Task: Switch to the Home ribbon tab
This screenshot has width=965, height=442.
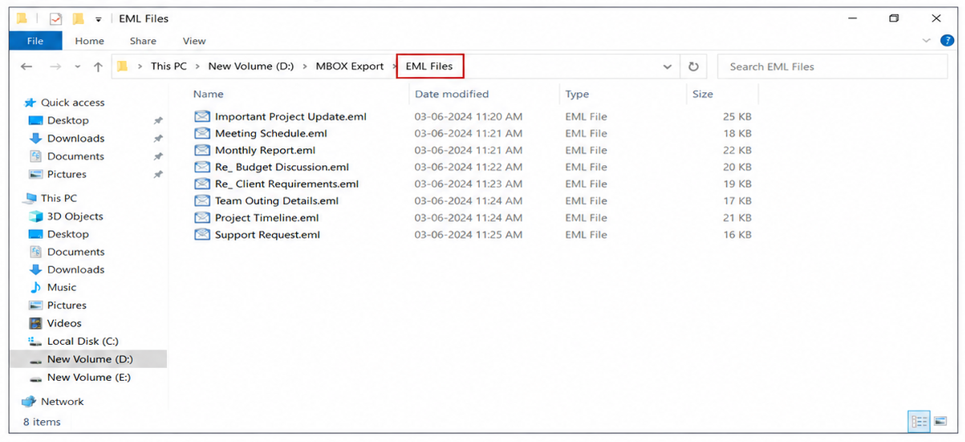Action: pyautogui.click(x=89, y=41)
